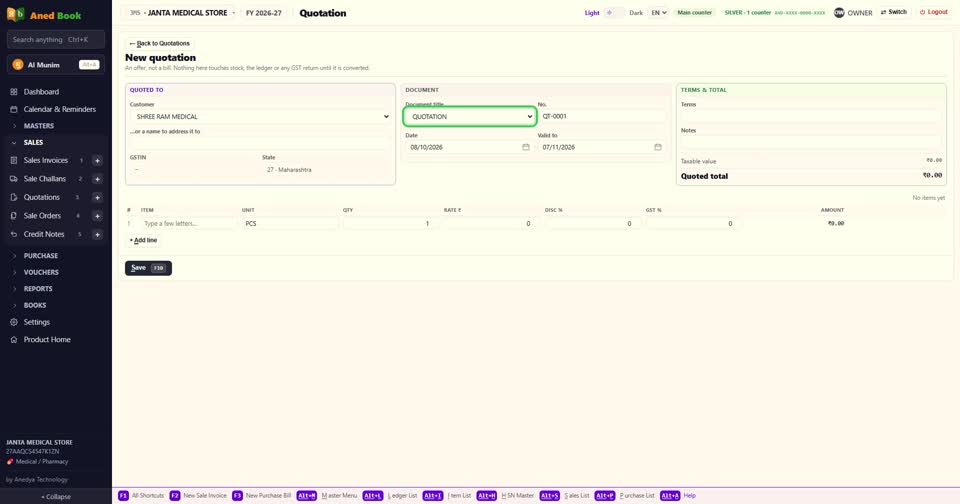Open Credit Notes in sidebar
Screen dimensions: 960x504
point(44,234)
